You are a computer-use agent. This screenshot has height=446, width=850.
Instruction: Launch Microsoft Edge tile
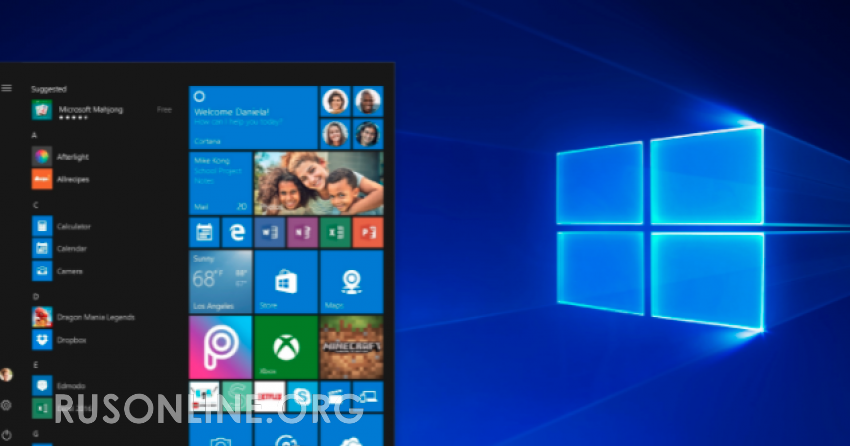pyautogui.click(x=237, y=232)
